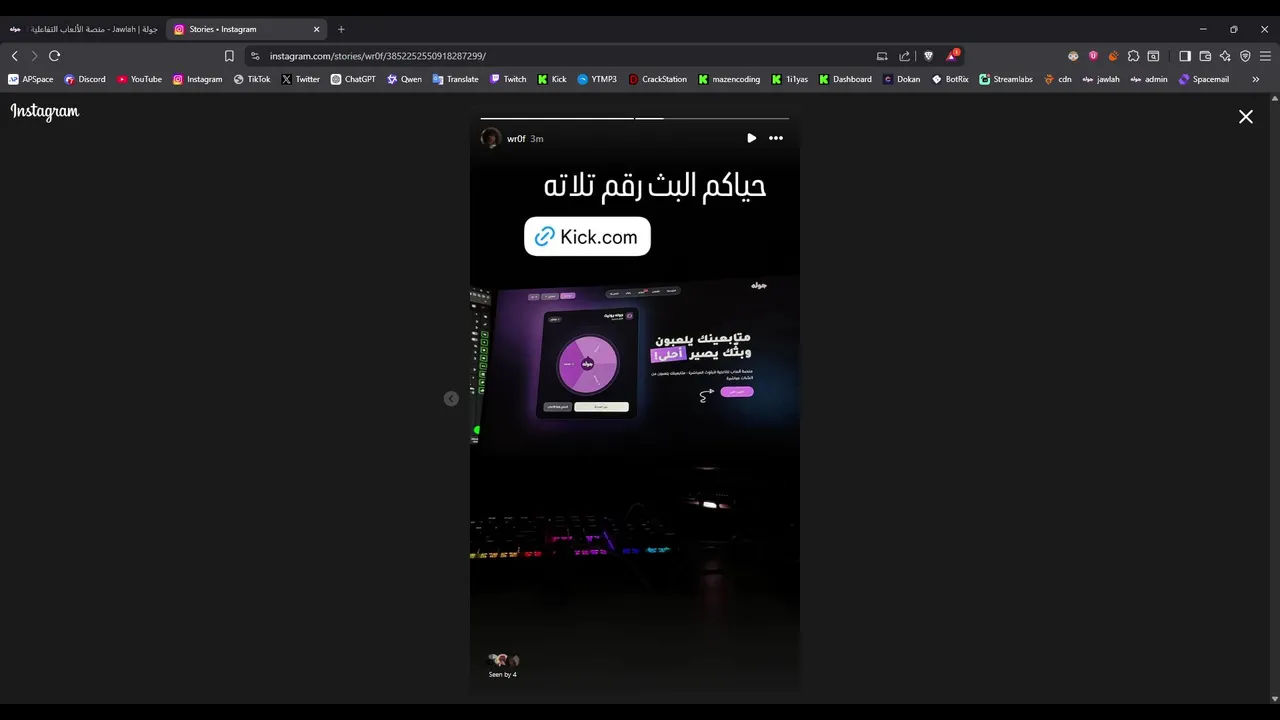Click the page vertical scrollbar

tap(1275, 399)
